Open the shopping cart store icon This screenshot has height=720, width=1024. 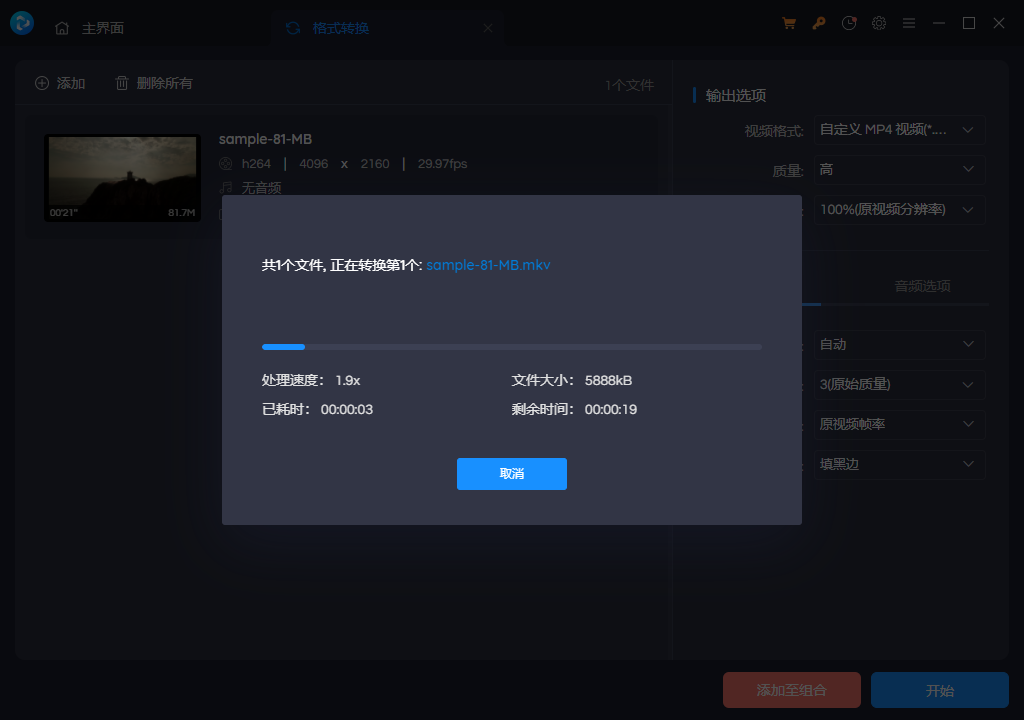[789, 22]
